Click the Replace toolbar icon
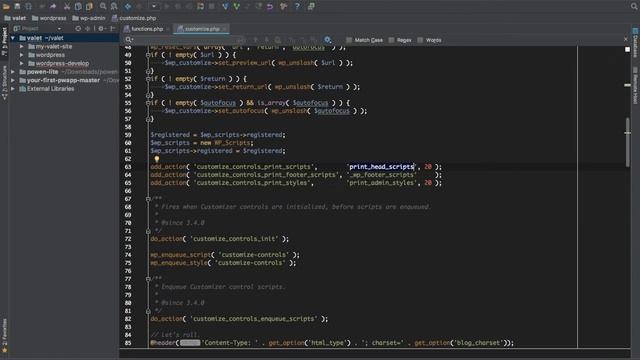 pyautogui.click(x=114, y=6)
